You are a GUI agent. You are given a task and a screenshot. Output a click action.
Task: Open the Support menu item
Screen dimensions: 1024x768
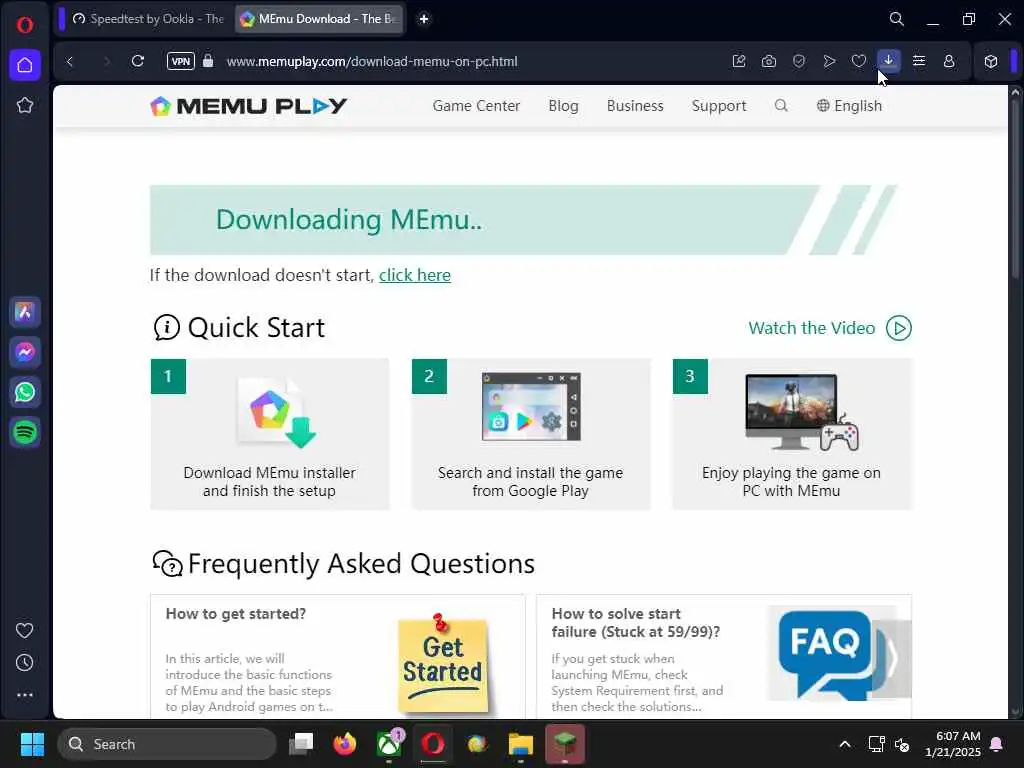719,106
